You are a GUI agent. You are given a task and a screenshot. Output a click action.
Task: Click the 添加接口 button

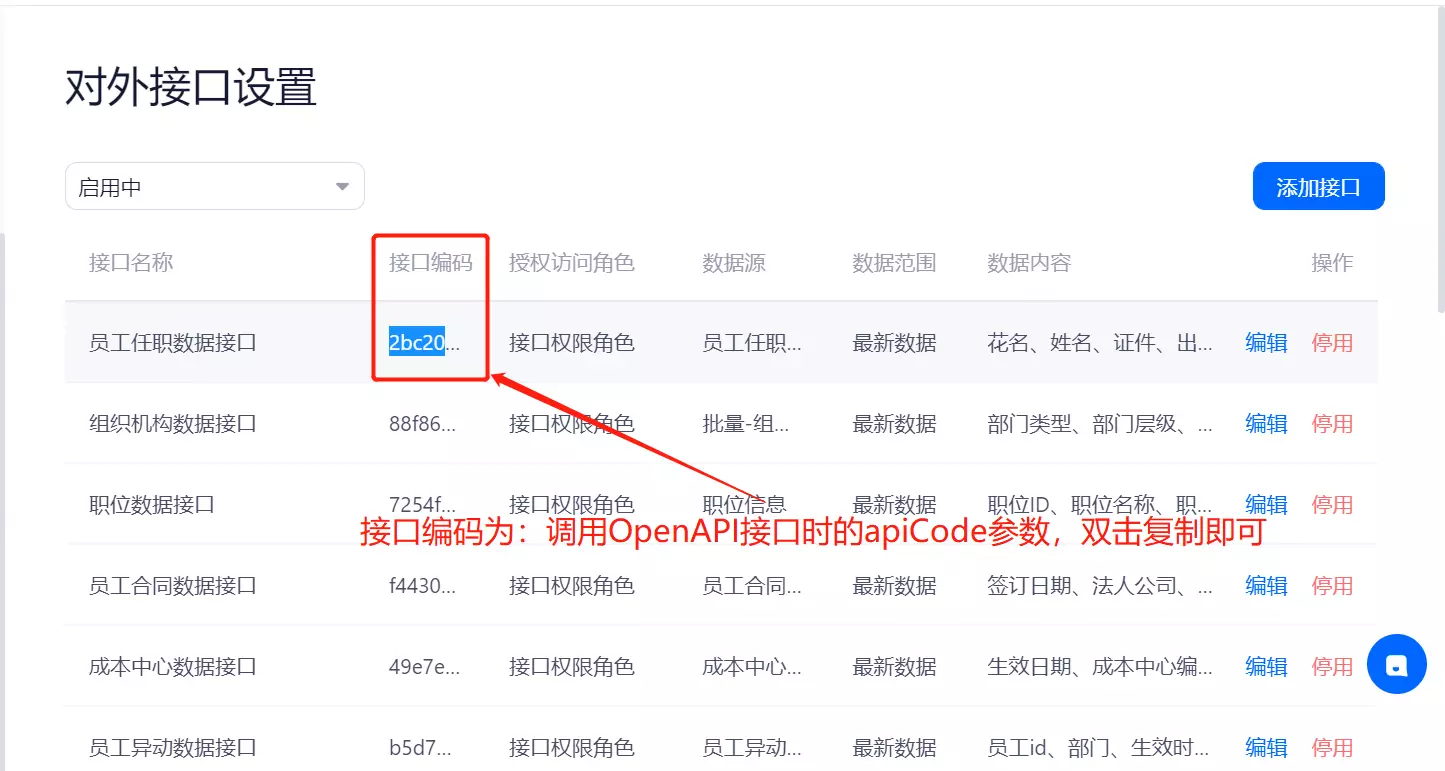(x=1318, y=187)
